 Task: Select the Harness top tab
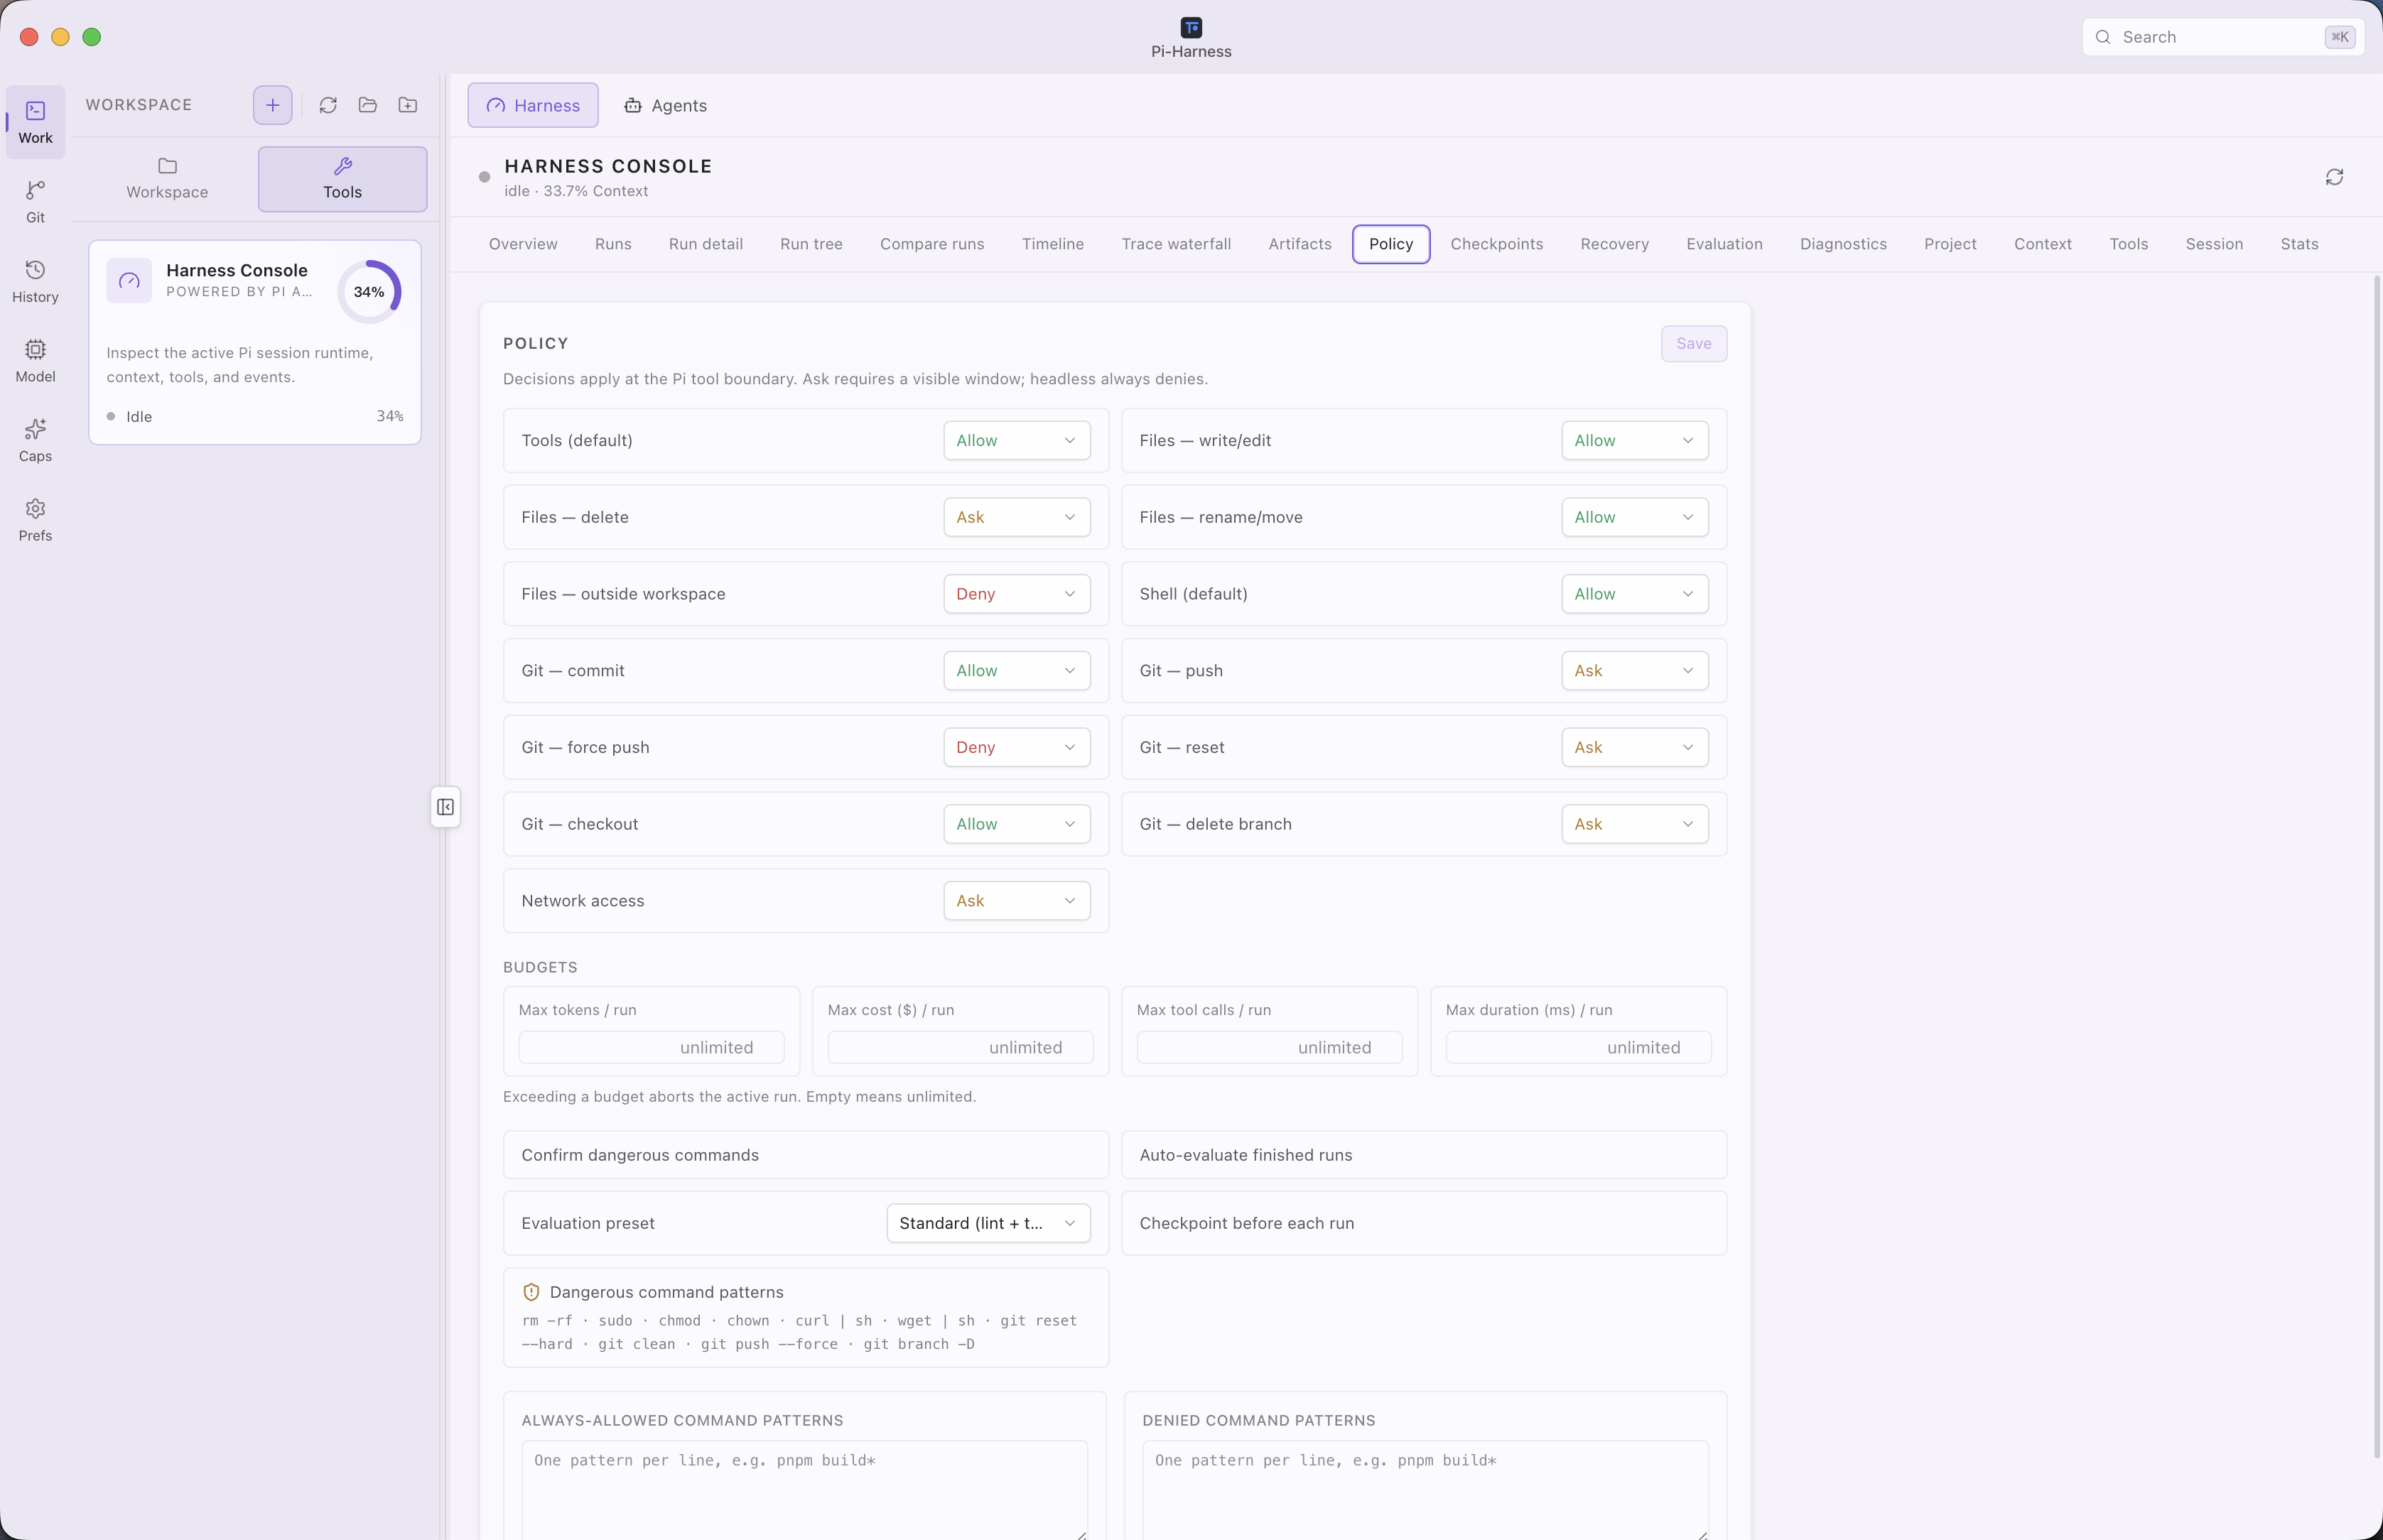tap(533, 105)
